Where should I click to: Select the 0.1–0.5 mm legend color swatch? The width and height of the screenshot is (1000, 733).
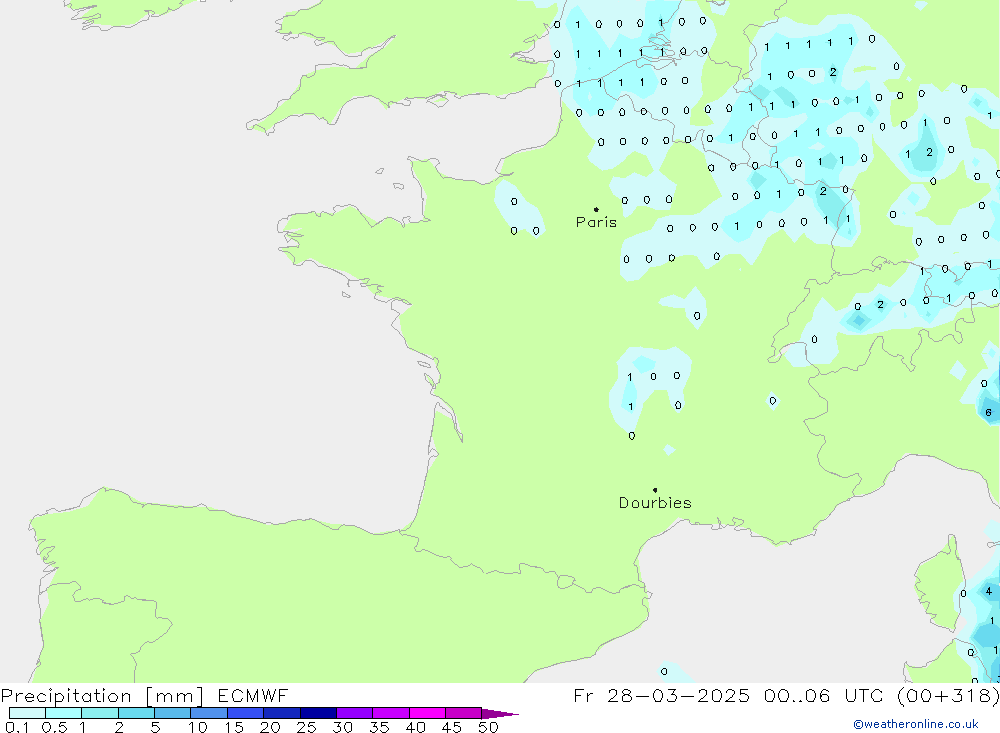[27, 713]
